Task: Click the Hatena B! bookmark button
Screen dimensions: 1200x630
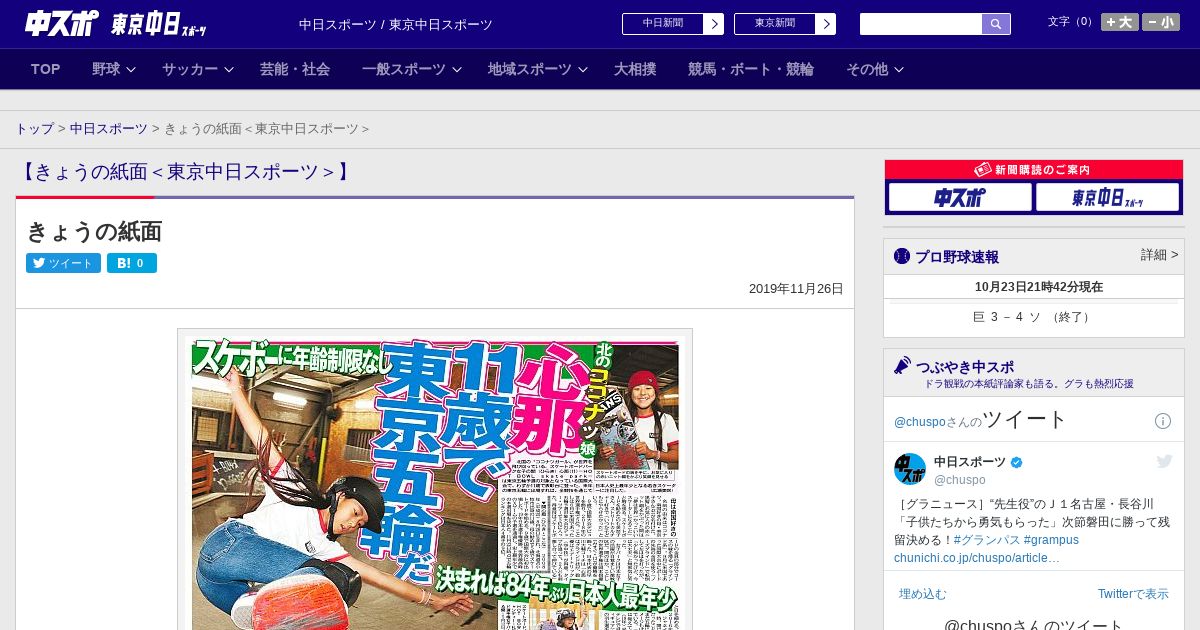Action: point(132,263)
